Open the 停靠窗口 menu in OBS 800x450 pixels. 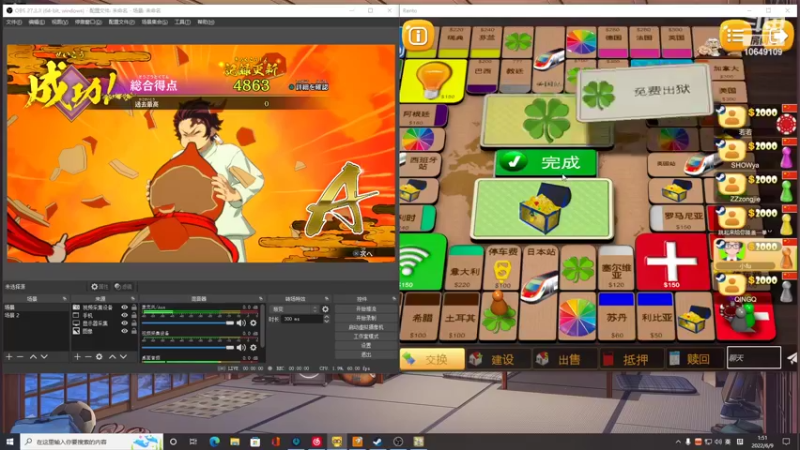point(88,22)
